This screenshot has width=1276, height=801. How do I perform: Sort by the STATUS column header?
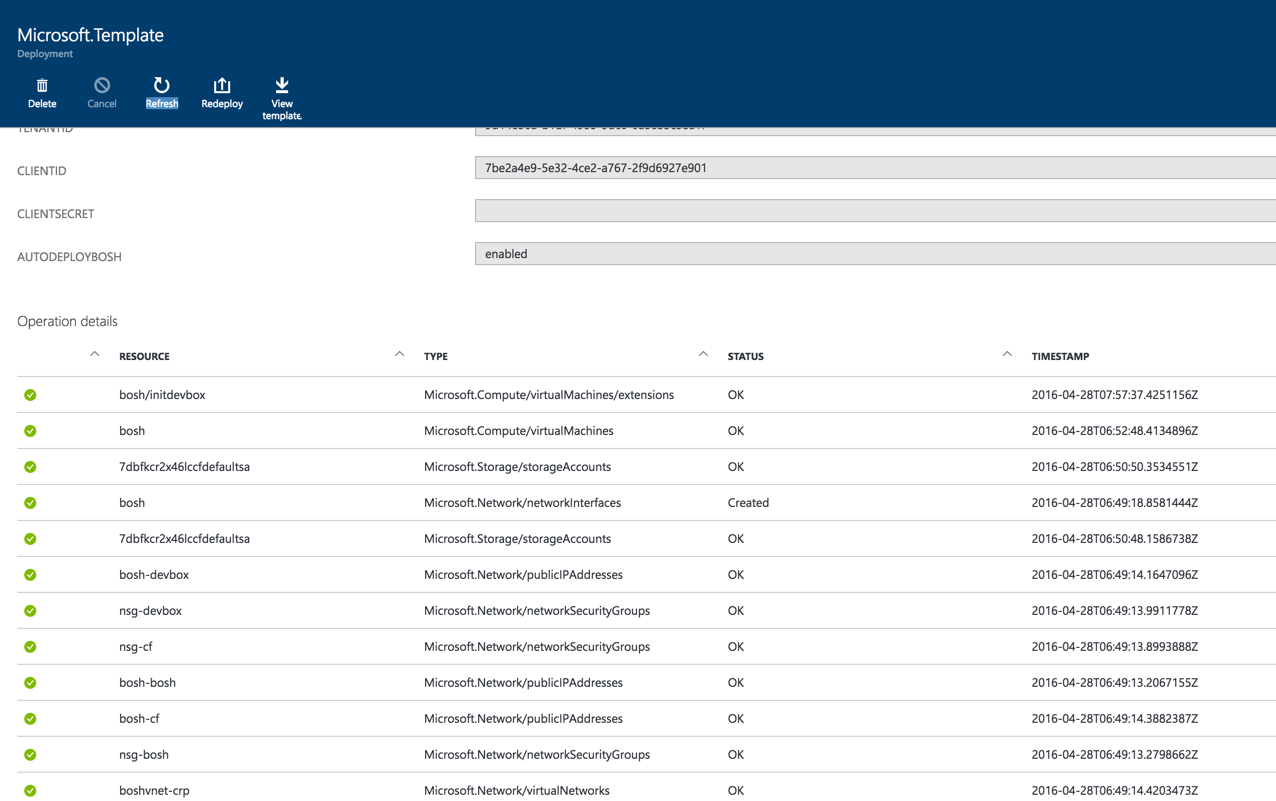745,356
